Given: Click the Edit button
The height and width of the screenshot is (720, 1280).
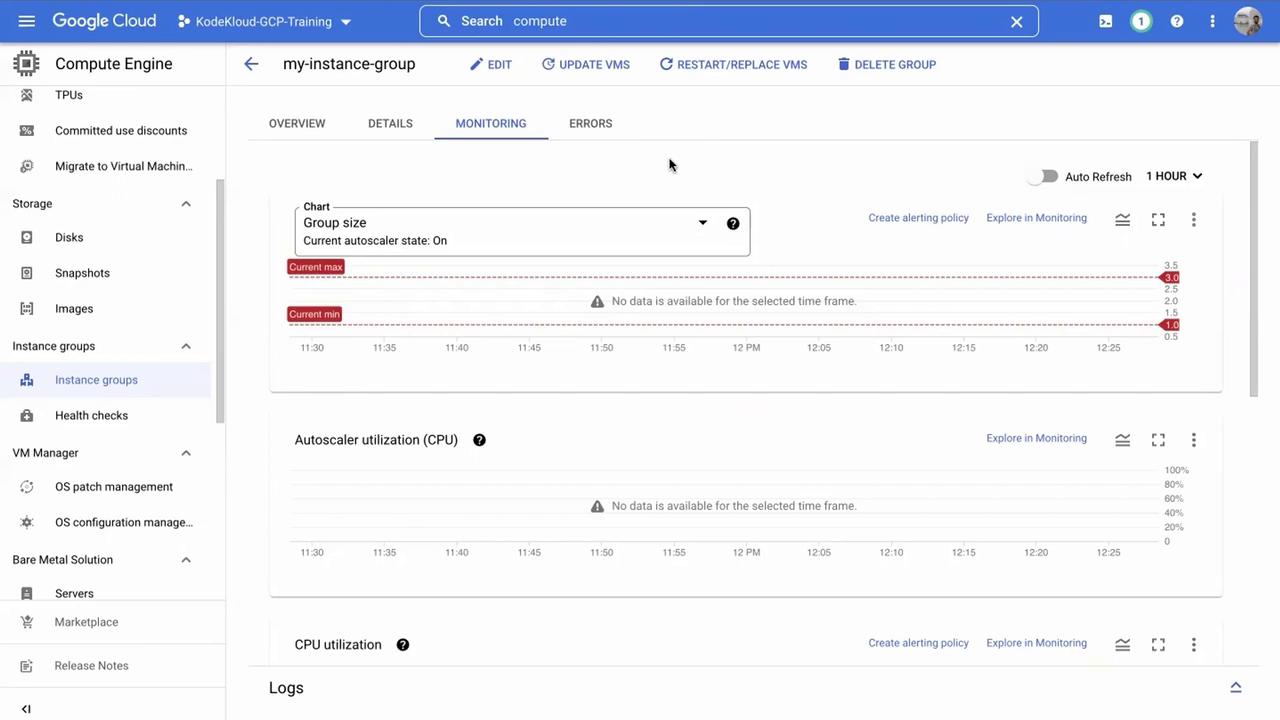Looking at the screenshot, I should 491,64.
